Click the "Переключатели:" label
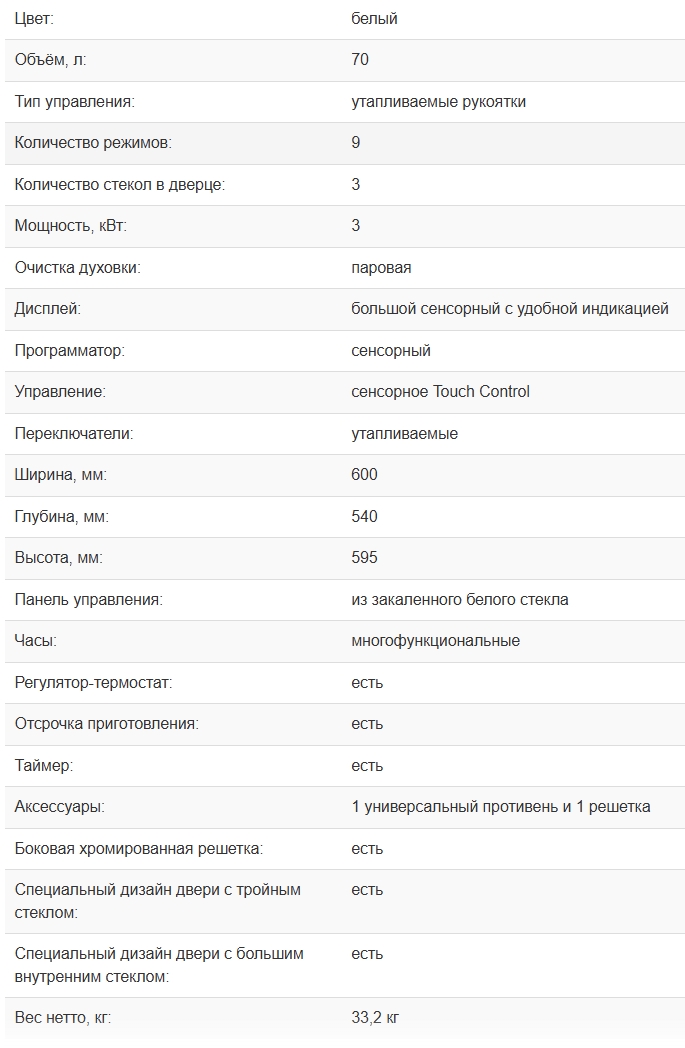685x1048 pixels. coord(74,434)
